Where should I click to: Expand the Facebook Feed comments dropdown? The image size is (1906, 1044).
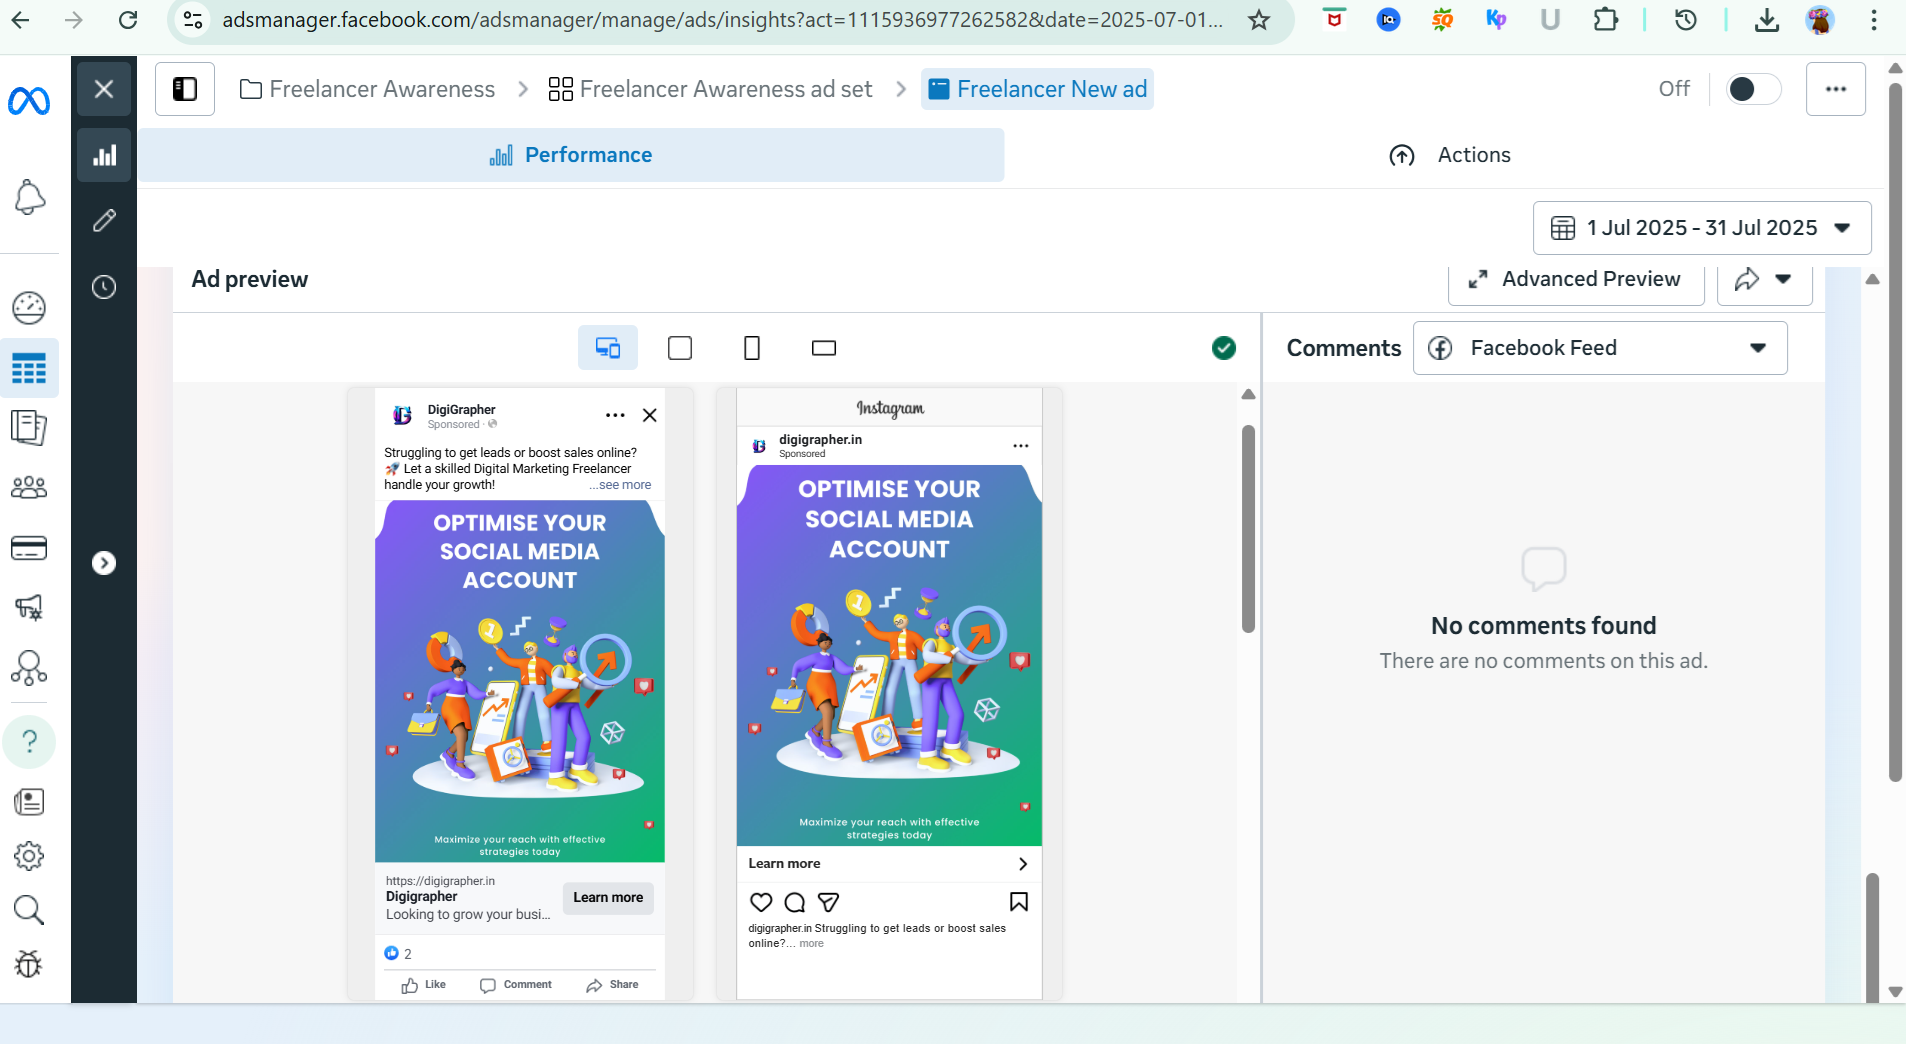tap(1599, 348)
